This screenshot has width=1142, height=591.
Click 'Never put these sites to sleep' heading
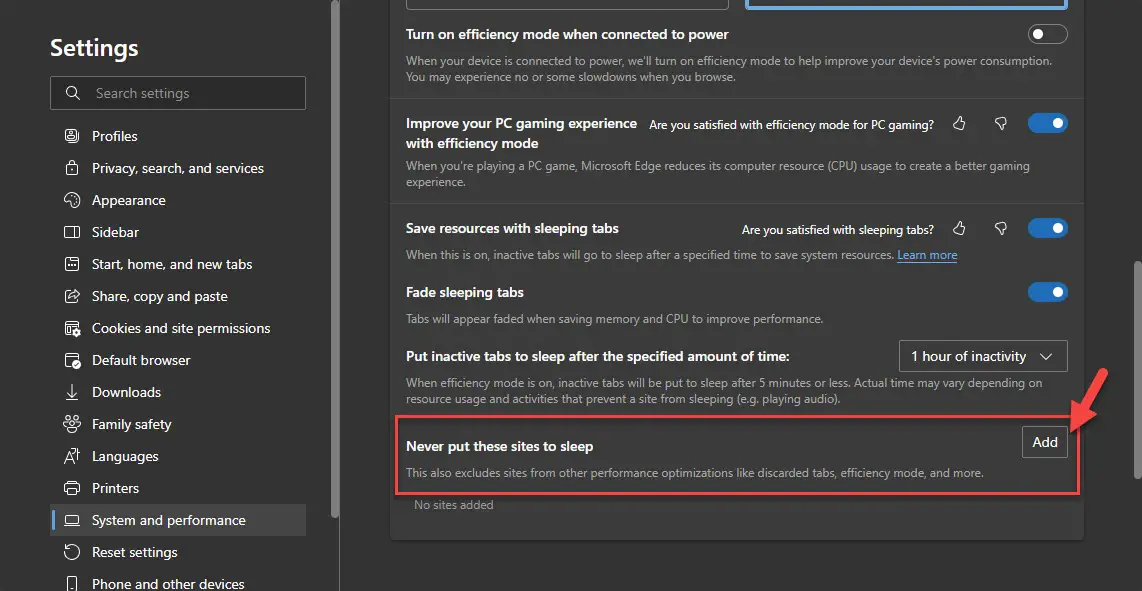500,446
